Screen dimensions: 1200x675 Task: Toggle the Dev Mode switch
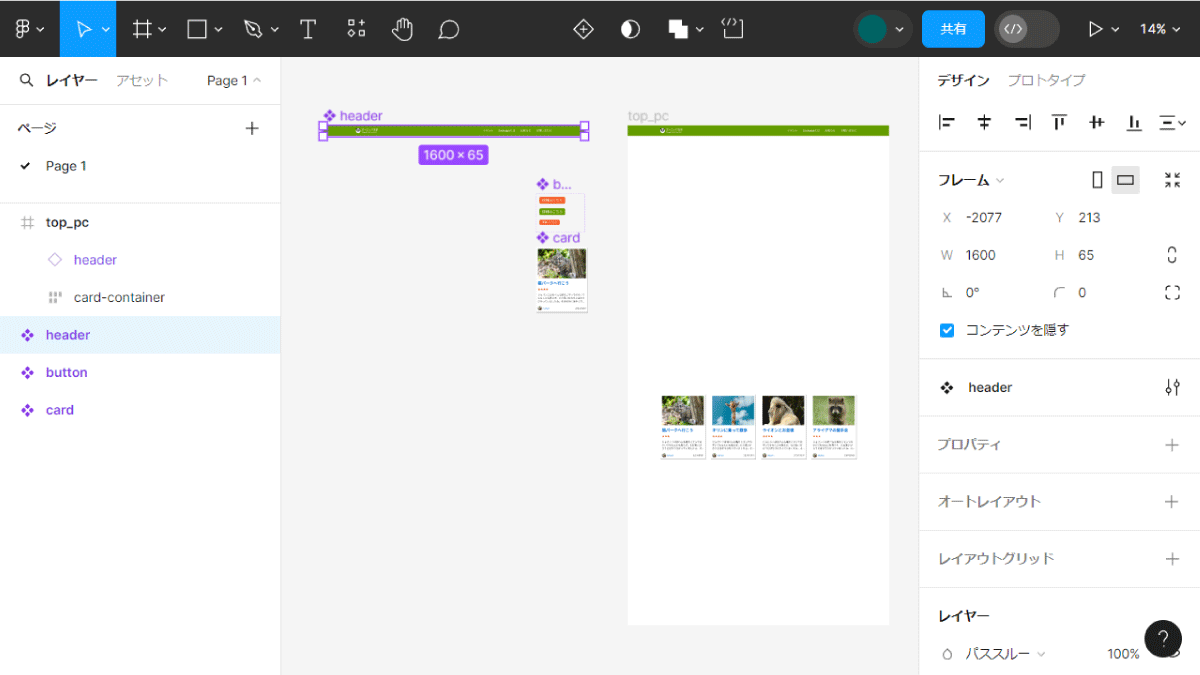coord(1026,29)
